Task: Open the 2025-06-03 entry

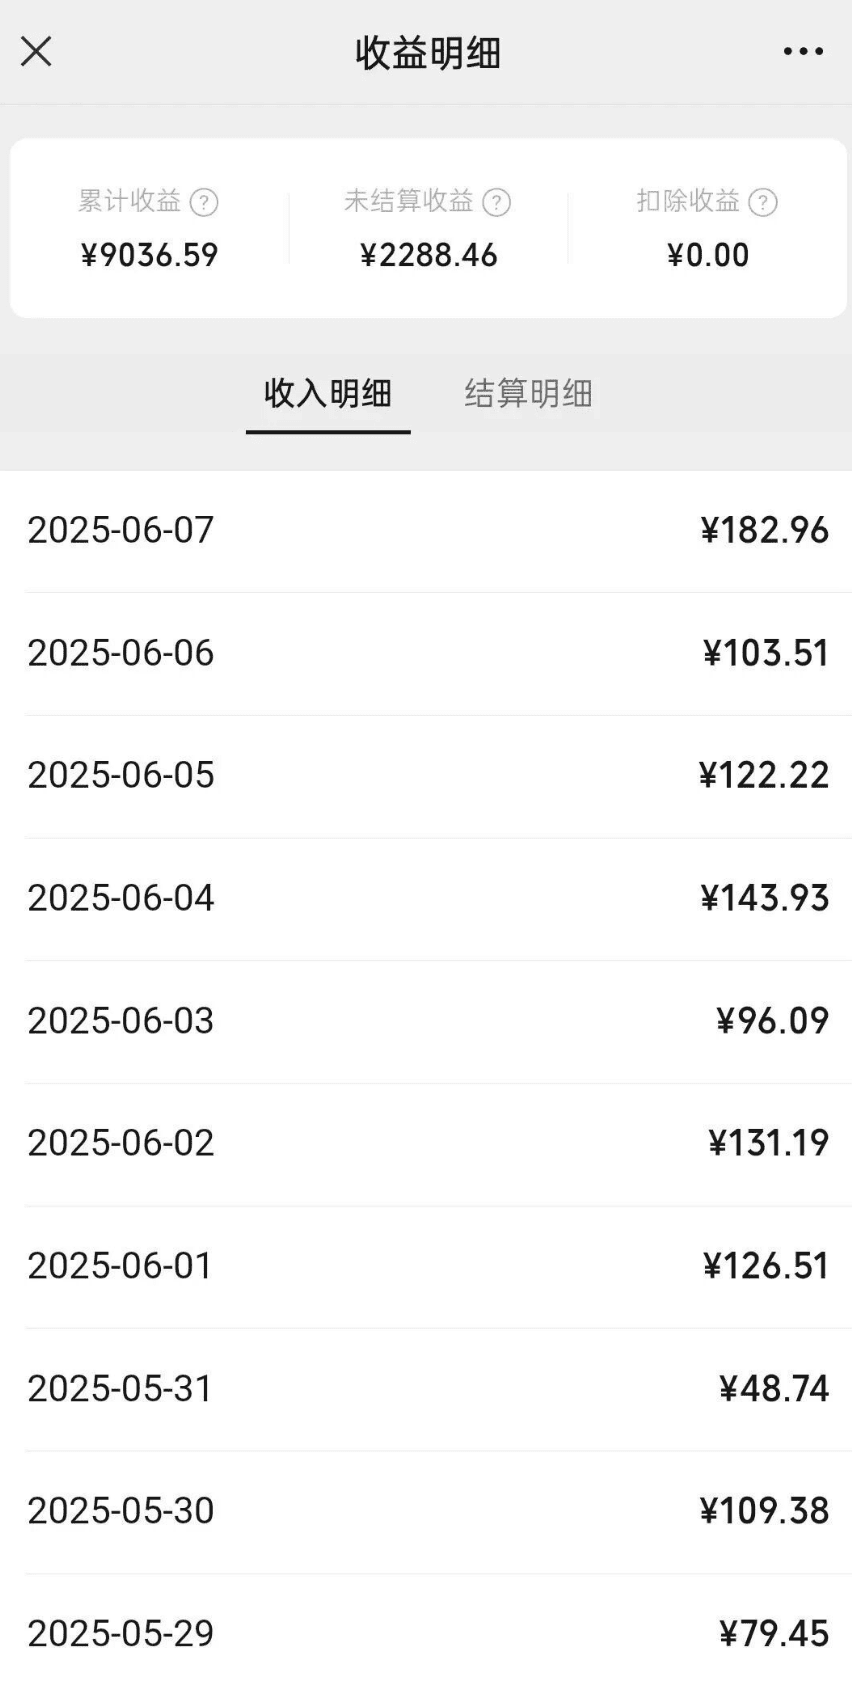Action: click(426, 1021)
